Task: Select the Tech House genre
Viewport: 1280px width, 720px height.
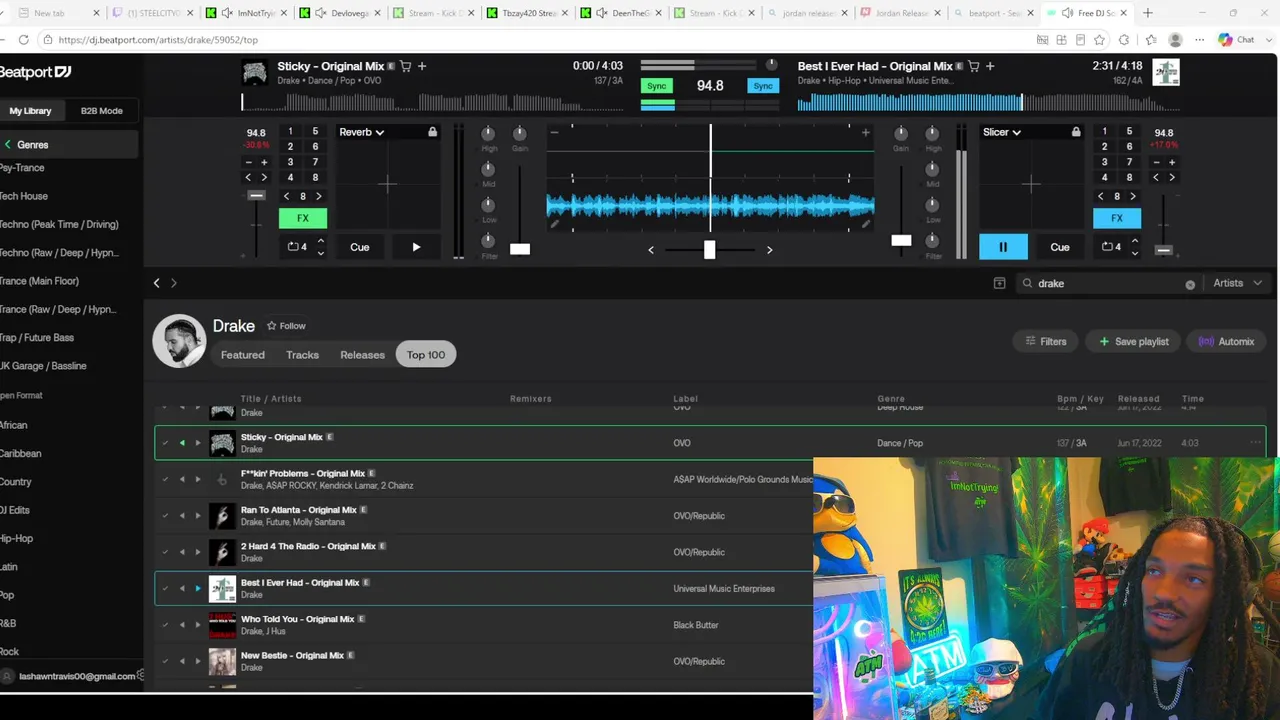Action: click(x=24, y=196)
